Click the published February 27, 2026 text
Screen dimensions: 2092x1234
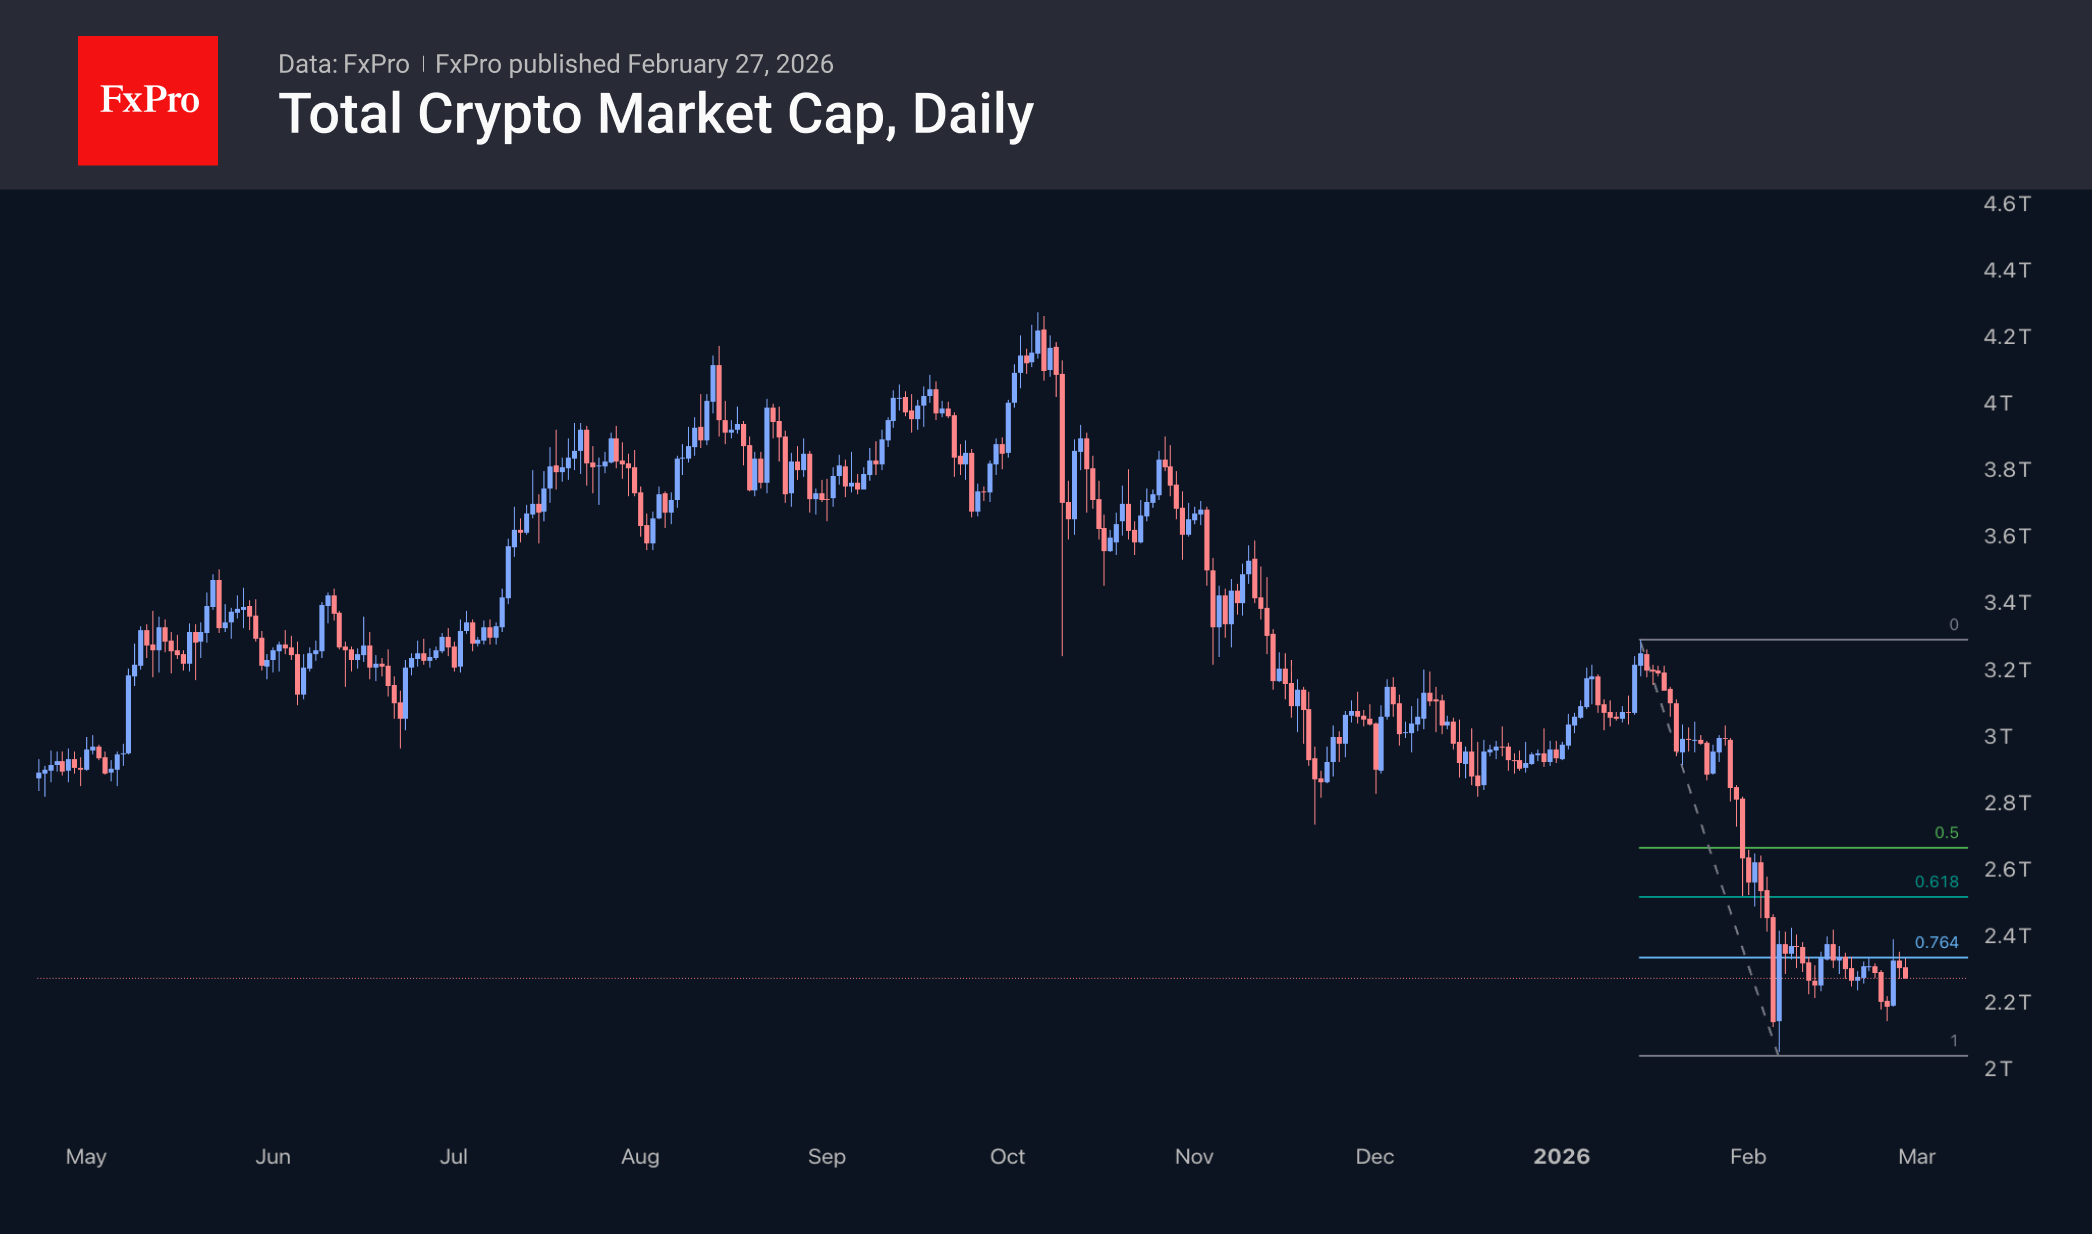tap(634, 64)
